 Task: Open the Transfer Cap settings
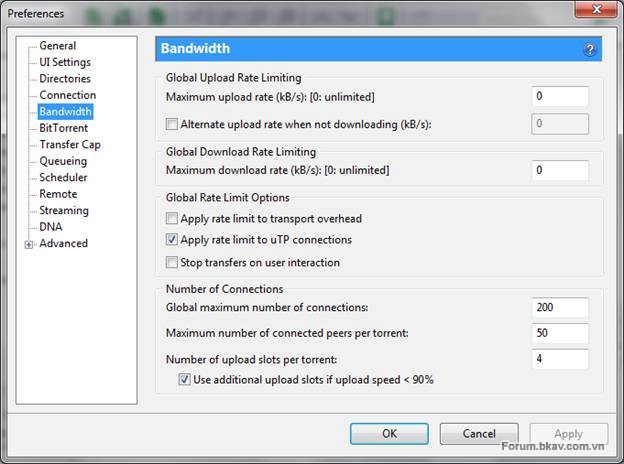pos(69,145)
